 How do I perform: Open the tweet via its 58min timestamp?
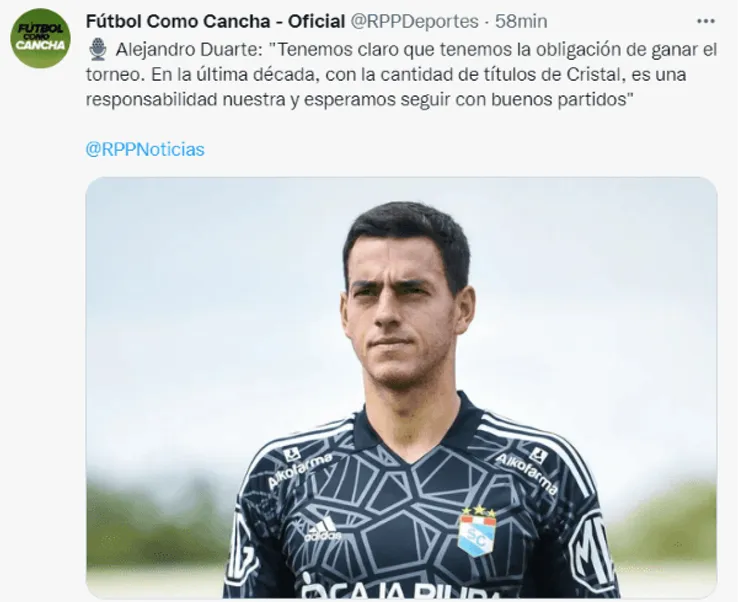click(521, 21)
